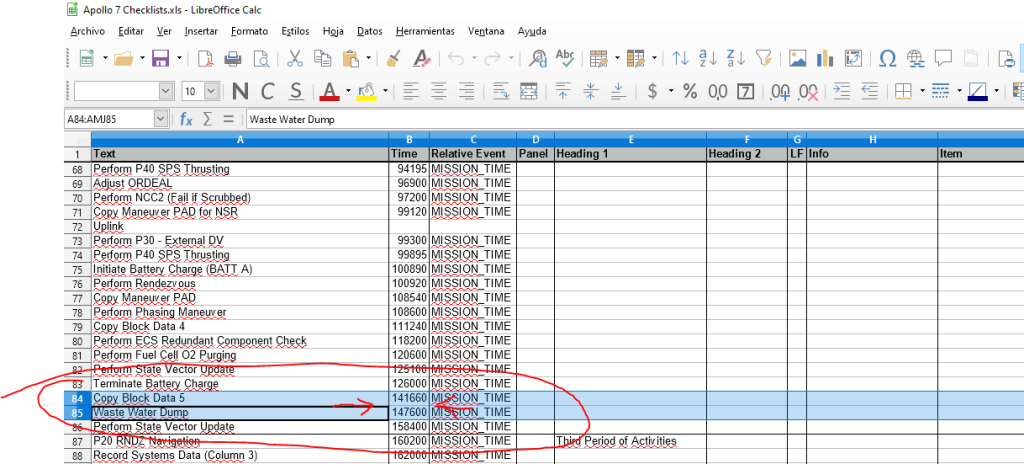This screenshot has width=1024, height=464.
Task: Increase indent icon
Action: click(x=842, y=91)
